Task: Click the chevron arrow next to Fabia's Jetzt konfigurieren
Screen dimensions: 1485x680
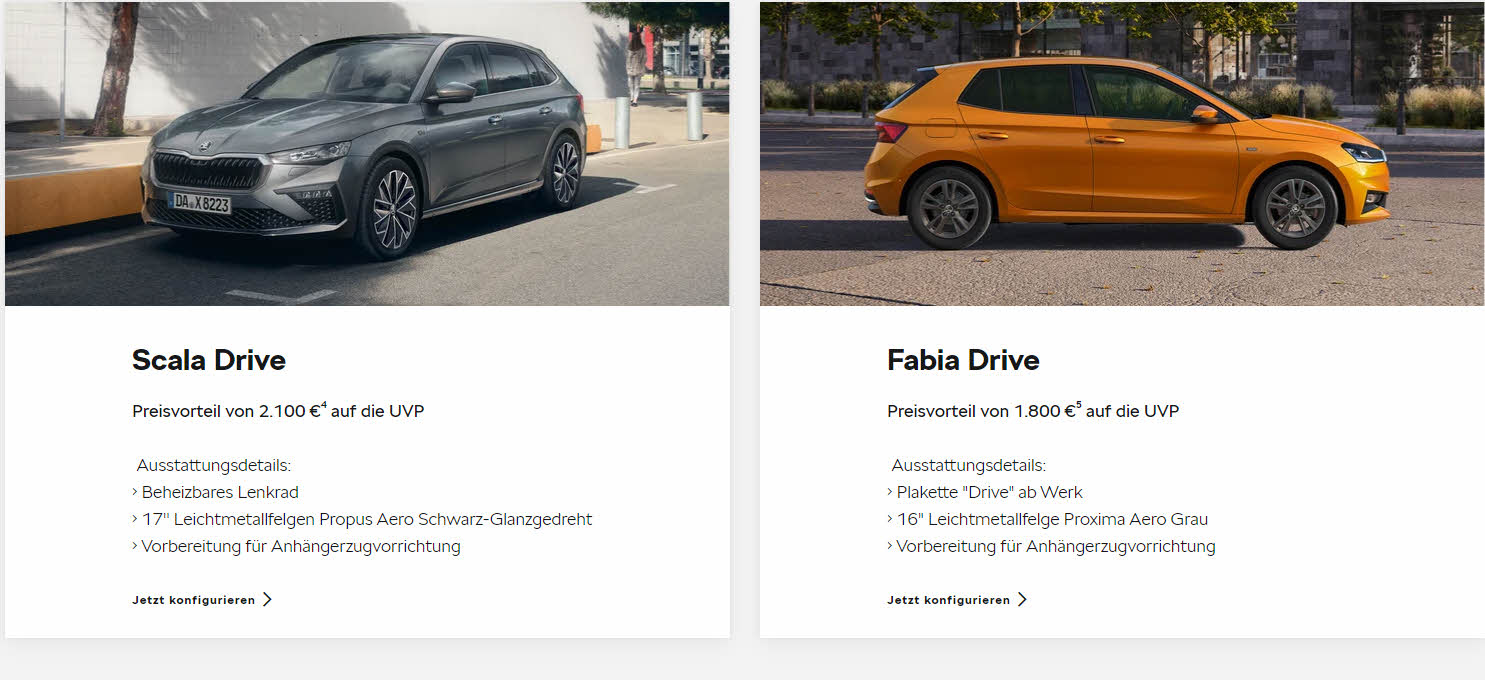Action: pyautogui.click(x=1022, y=600)
